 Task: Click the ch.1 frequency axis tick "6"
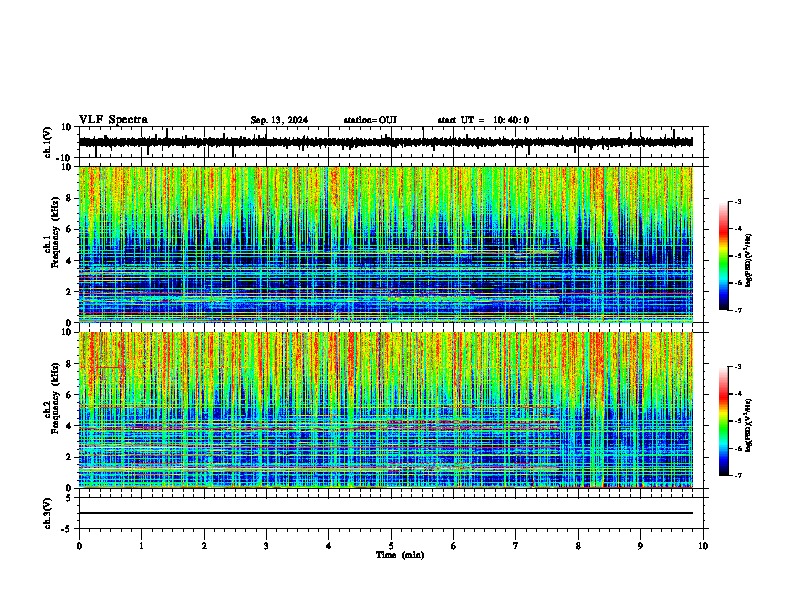point(69,229)
